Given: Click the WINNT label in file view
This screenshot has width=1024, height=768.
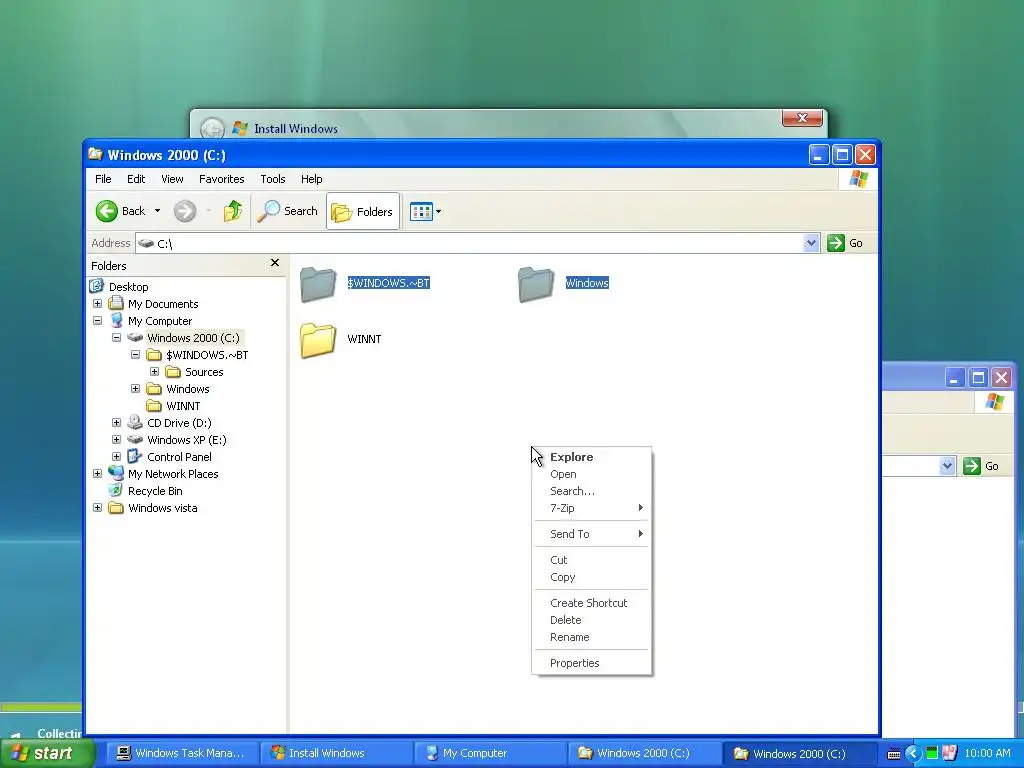Looking at the screenshot, I should point(364,339).
